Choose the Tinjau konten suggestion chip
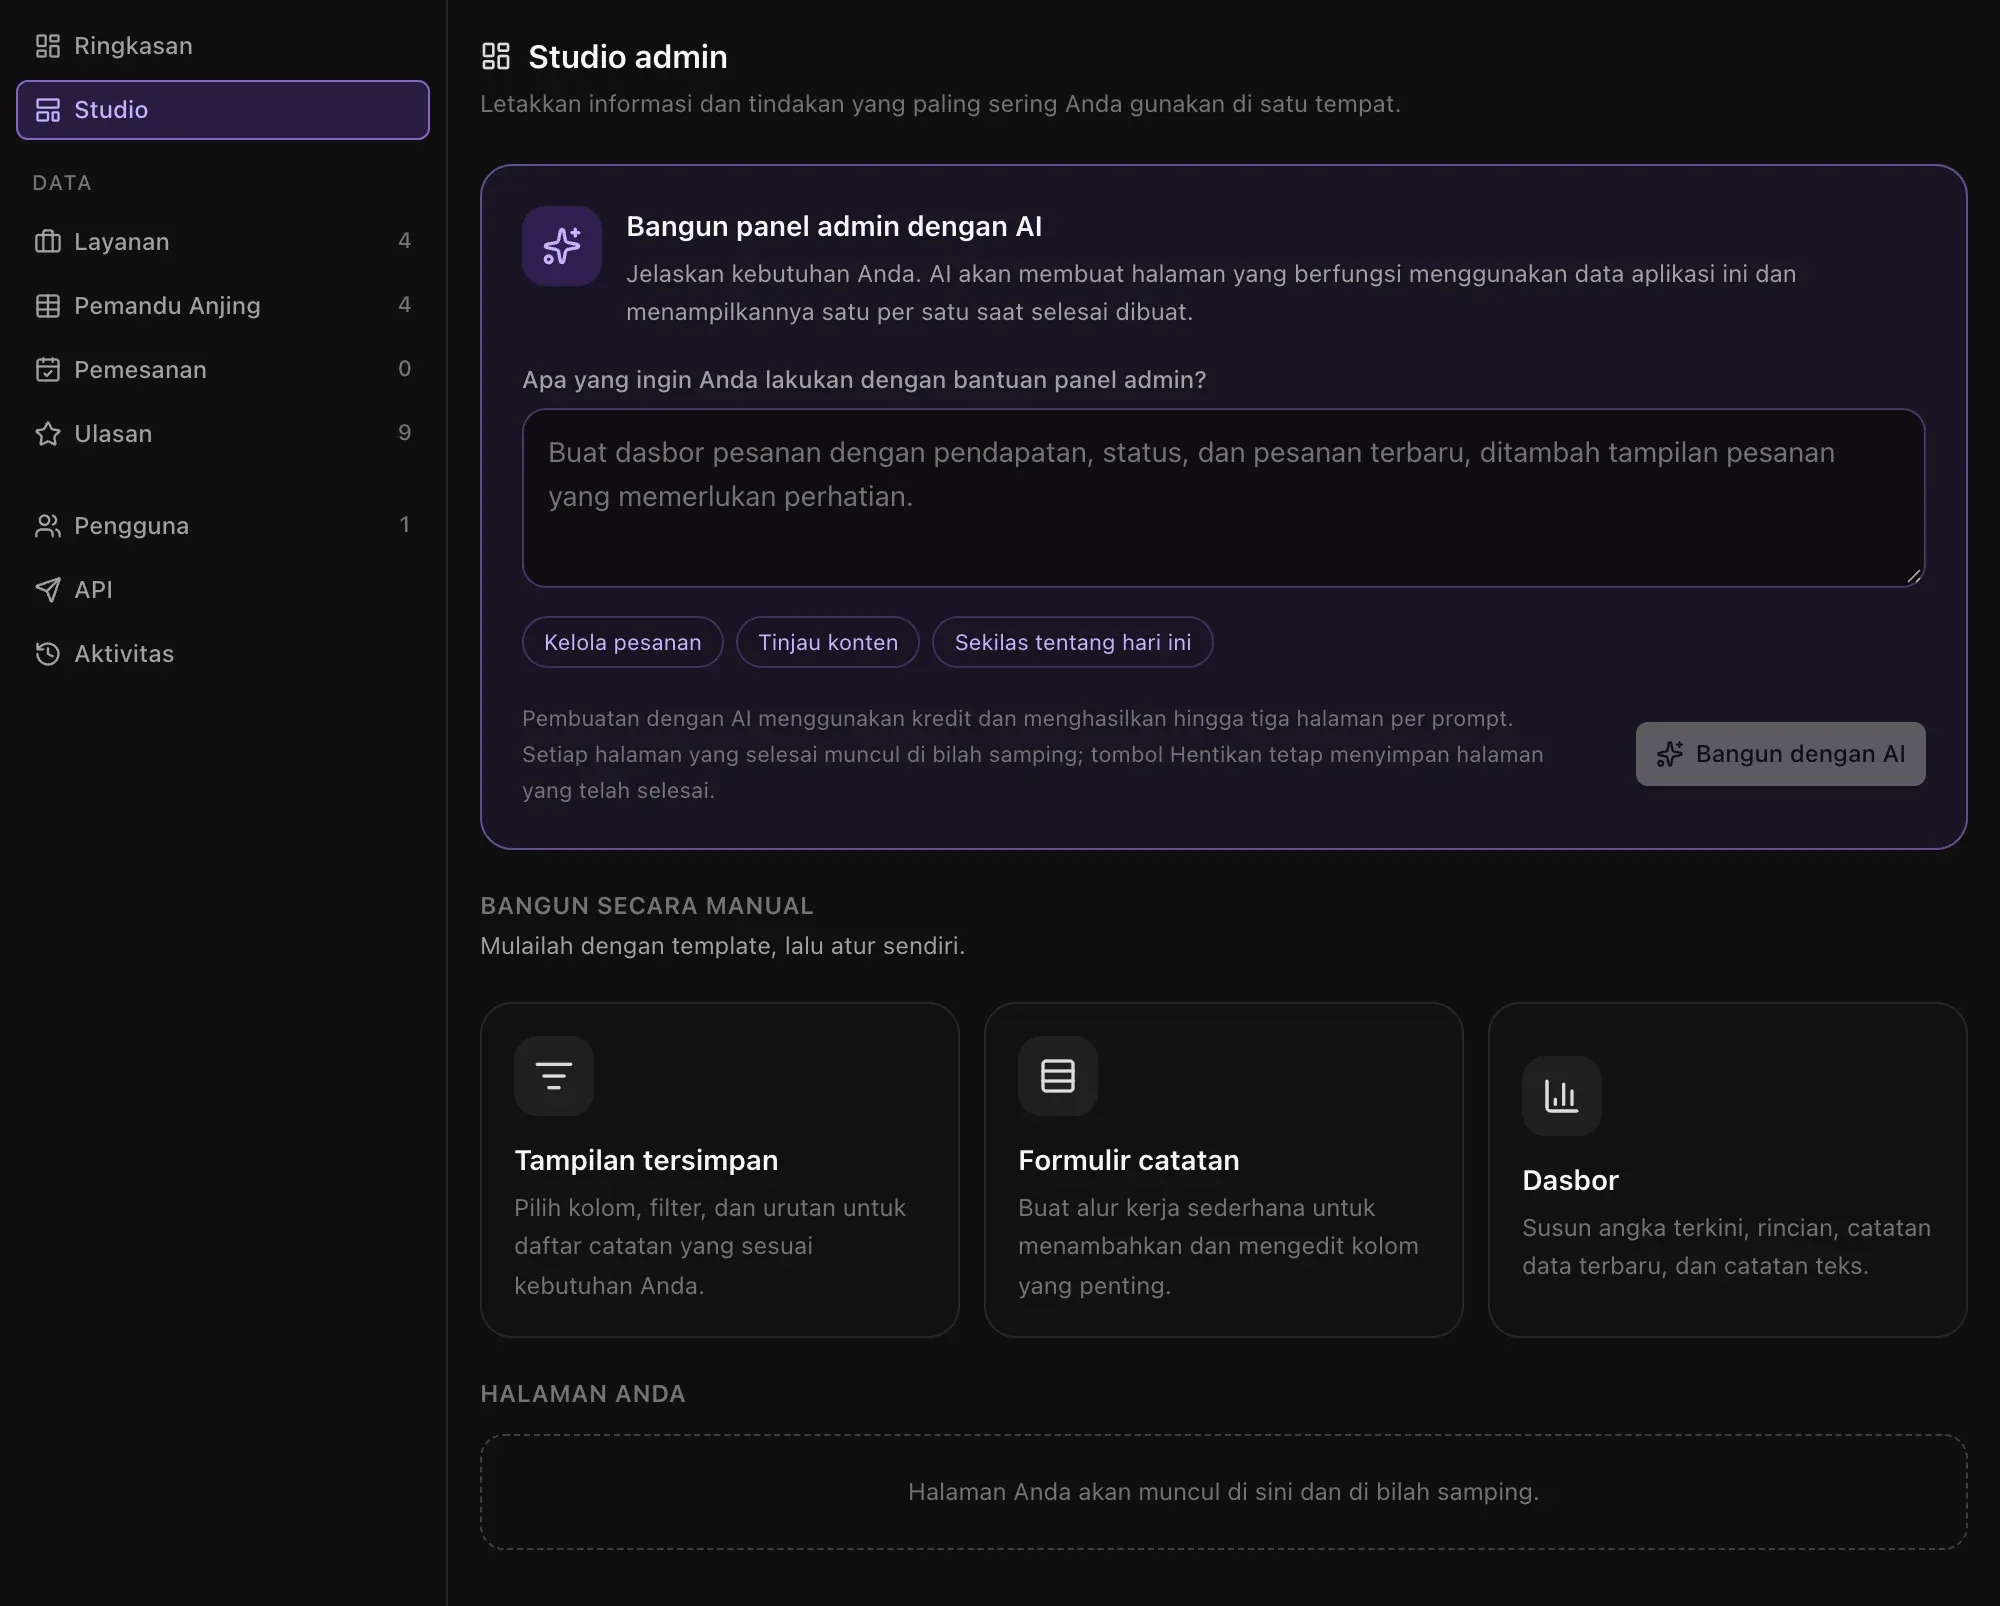 (x=828, y=642)
